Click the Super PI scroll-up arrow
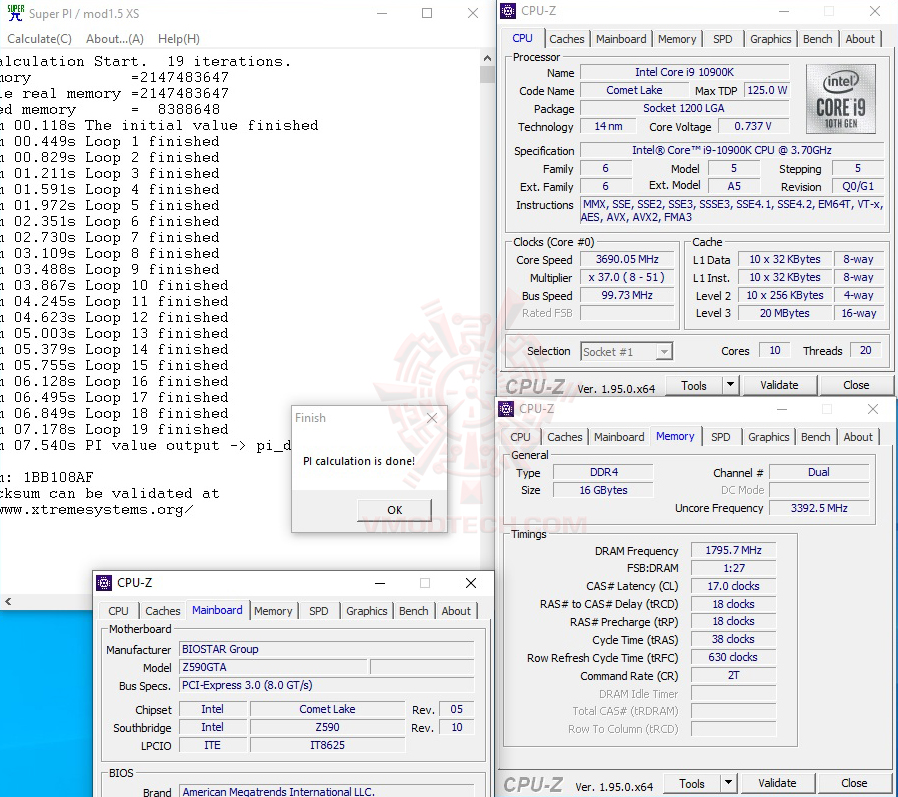This screenshot has width=898, height=797. click(x=487, y=58)
